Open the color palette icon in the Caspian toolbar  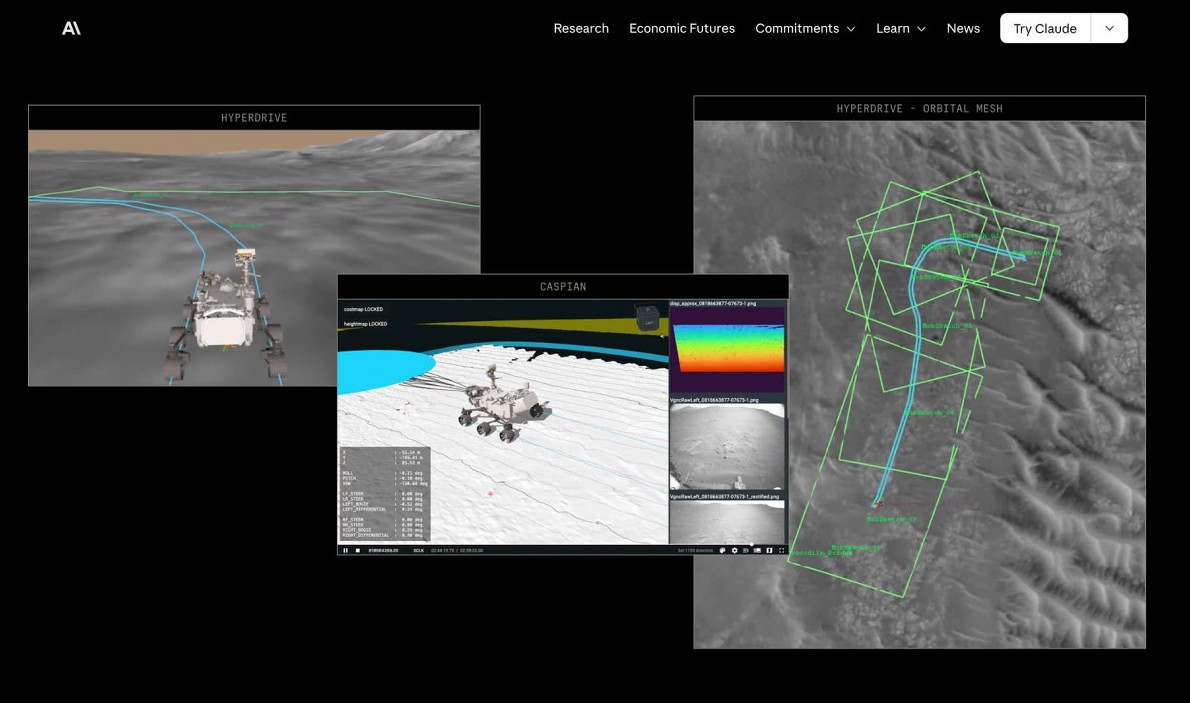tap(722, 550)
